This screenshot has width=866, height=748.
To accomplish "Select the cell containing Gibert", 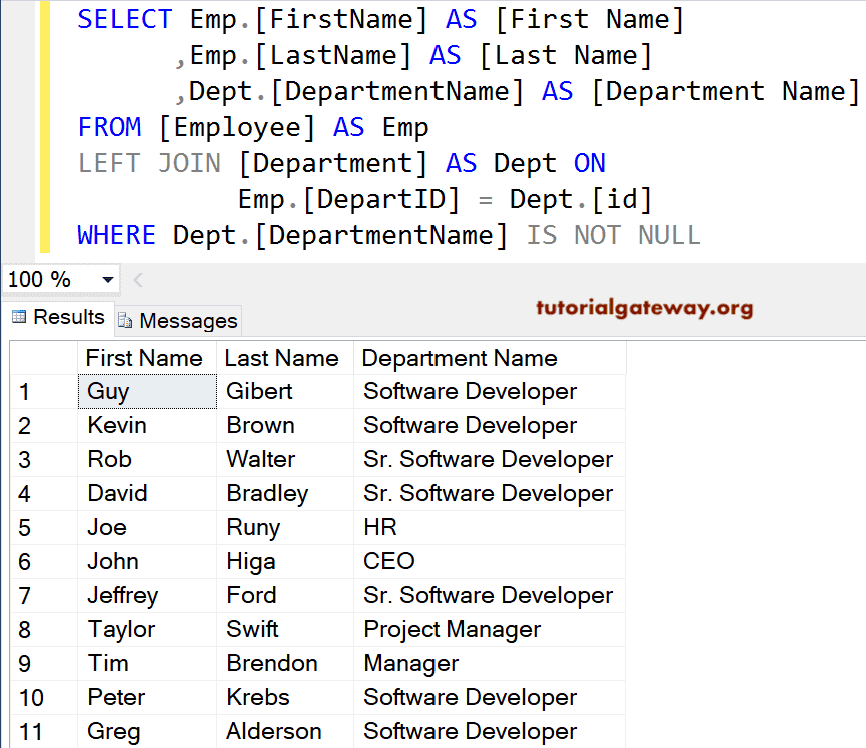I will [284, 392].
